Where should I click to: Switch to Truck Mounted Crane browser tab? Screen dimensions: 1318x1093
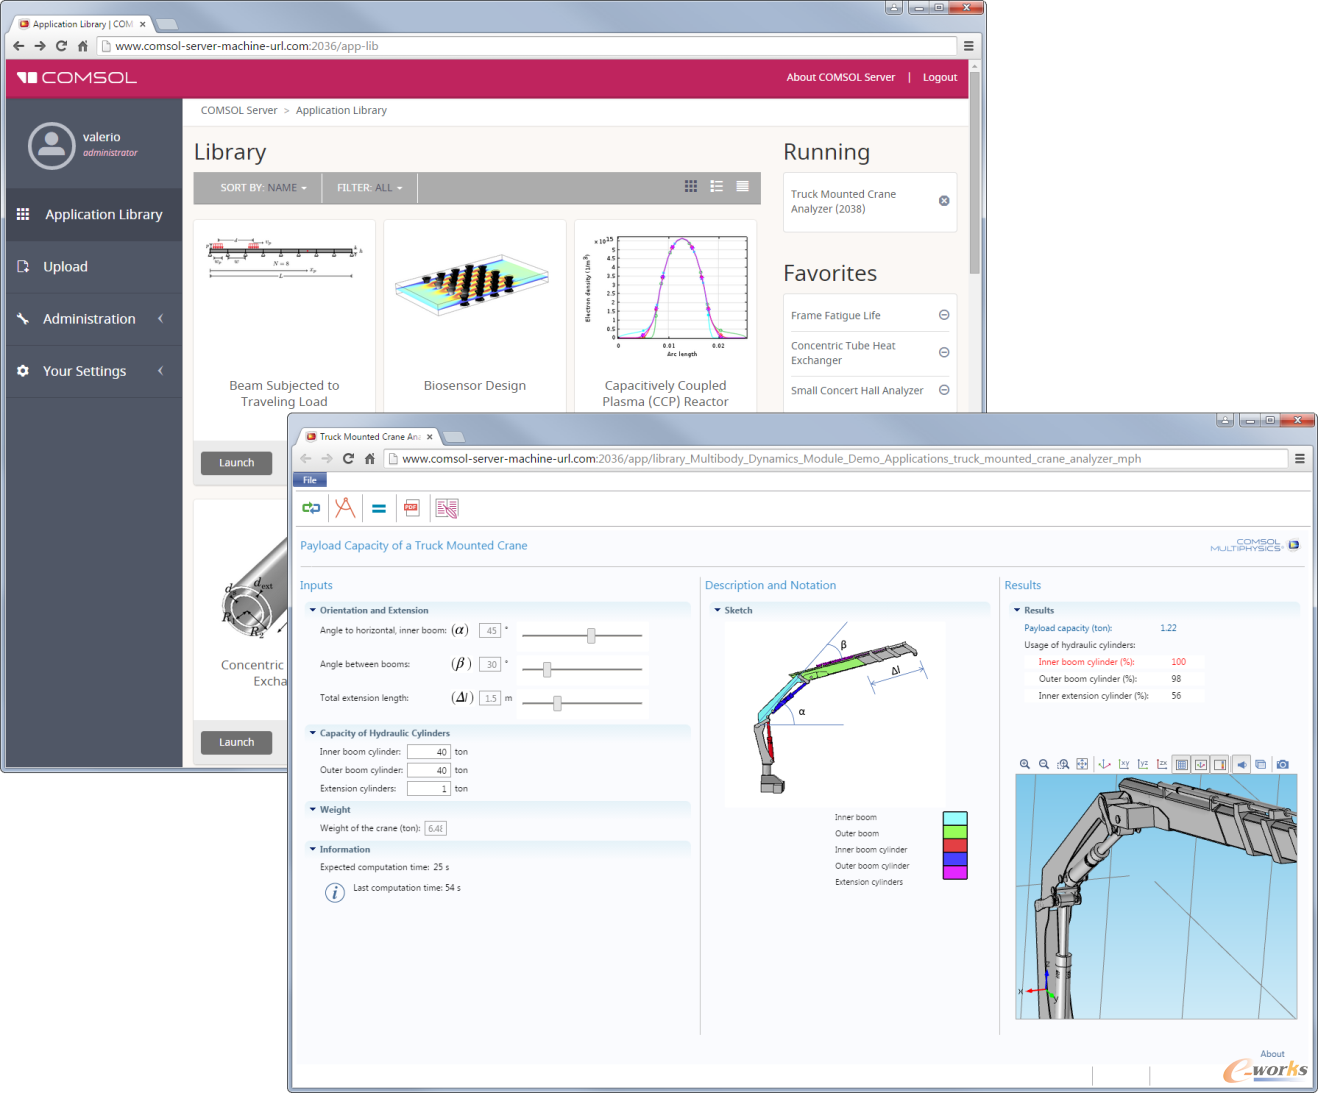370,437
